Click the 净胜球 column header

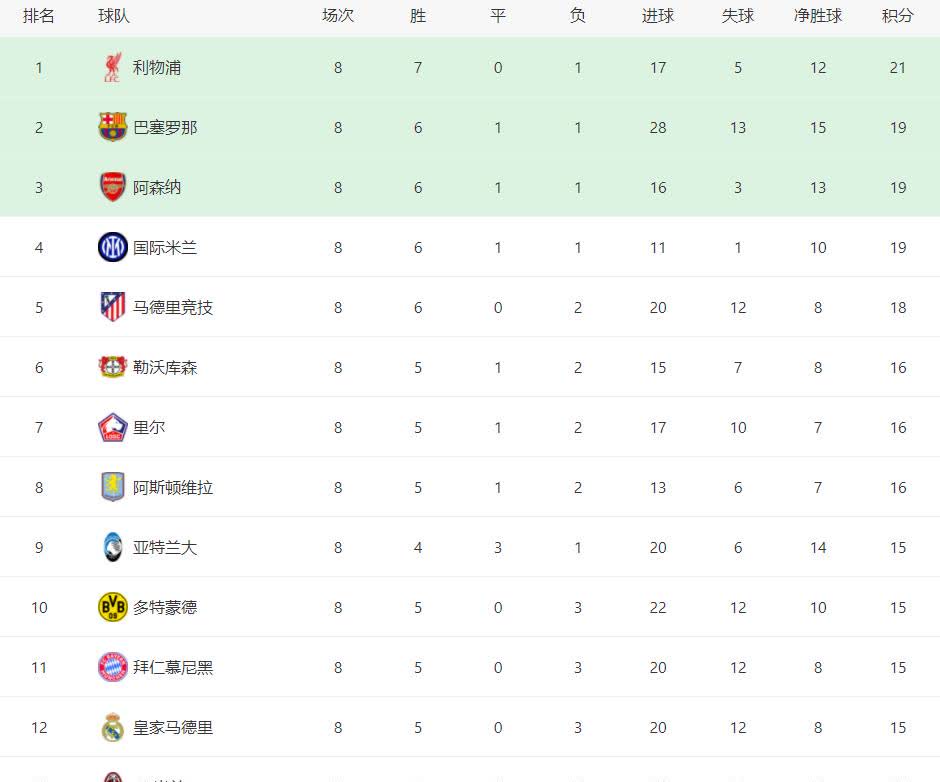pyautogui.click(x=817, y=17)
